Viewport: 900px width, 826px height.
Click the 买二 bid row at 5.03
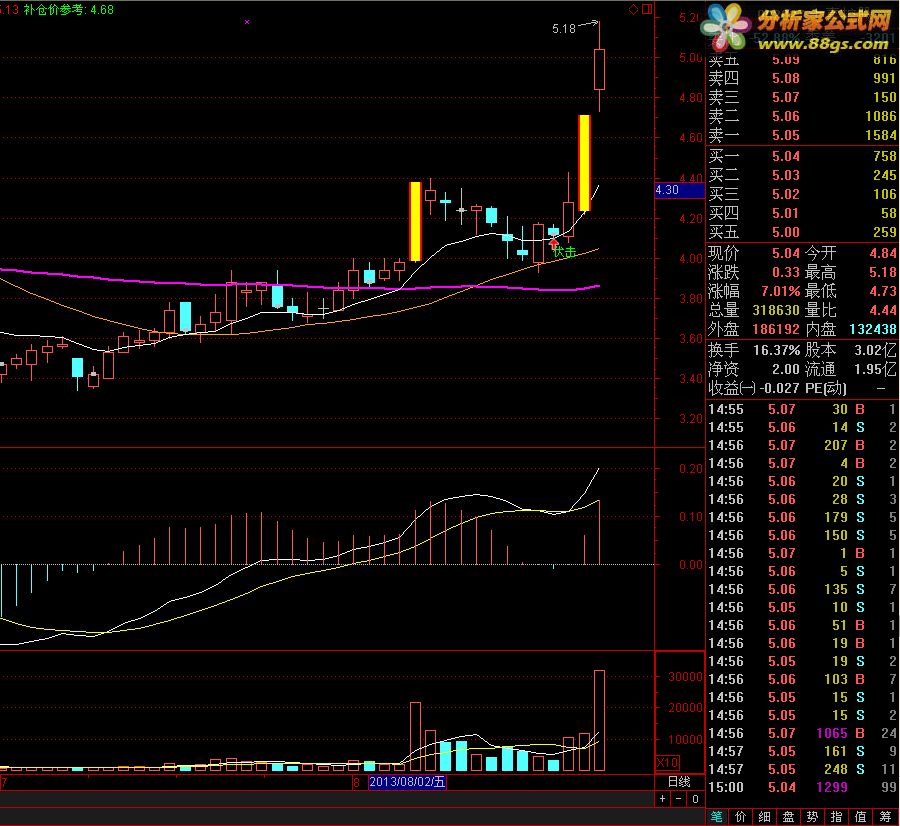[x=802, y=175]
